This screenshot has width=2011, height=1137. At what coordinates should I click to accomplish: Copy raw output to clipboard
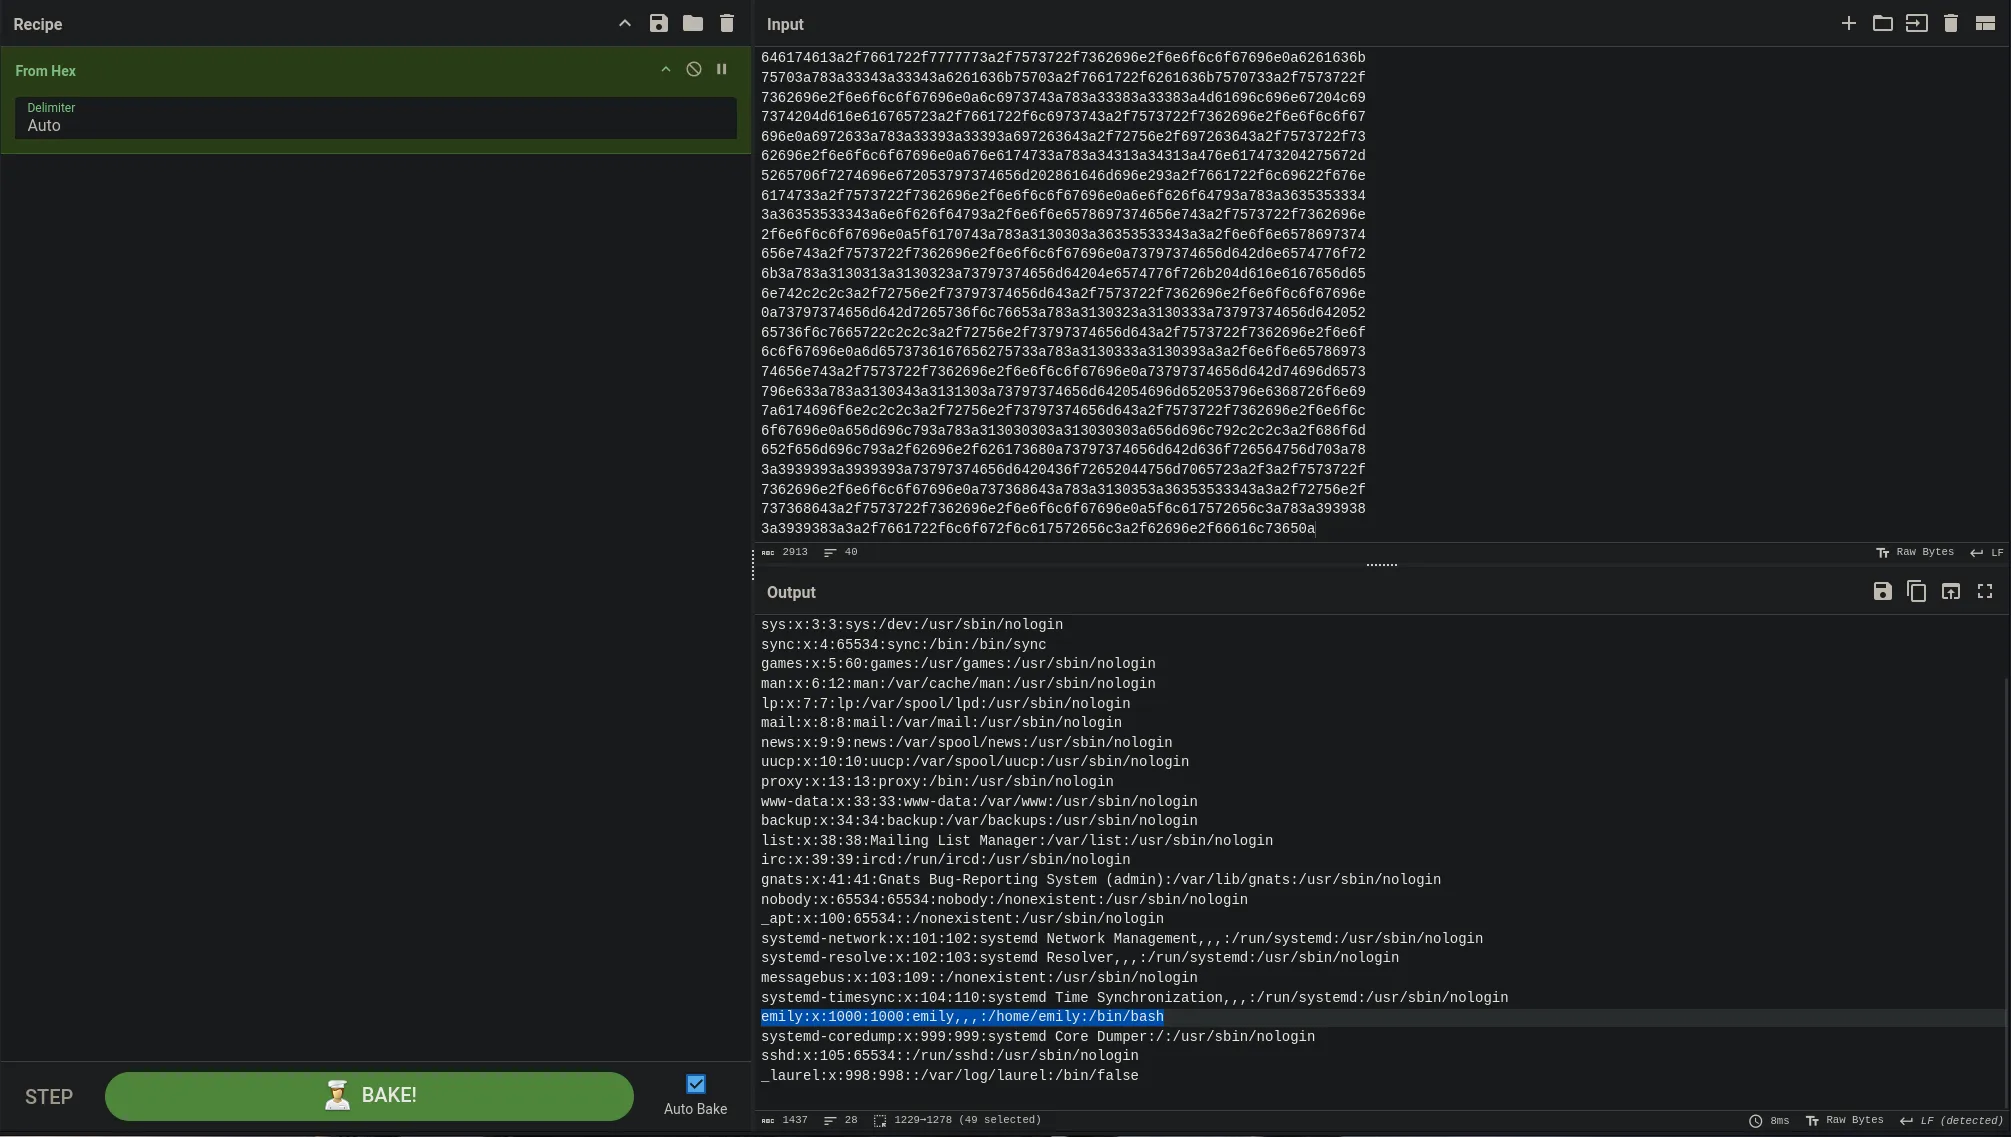1916,592
